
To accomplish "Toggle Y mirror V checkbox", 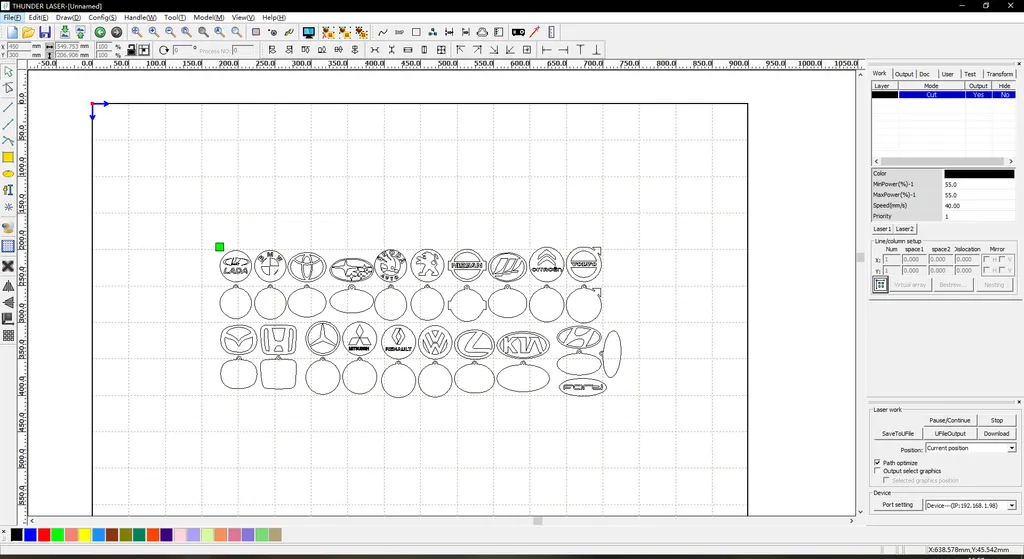I will pos(1002,270).
